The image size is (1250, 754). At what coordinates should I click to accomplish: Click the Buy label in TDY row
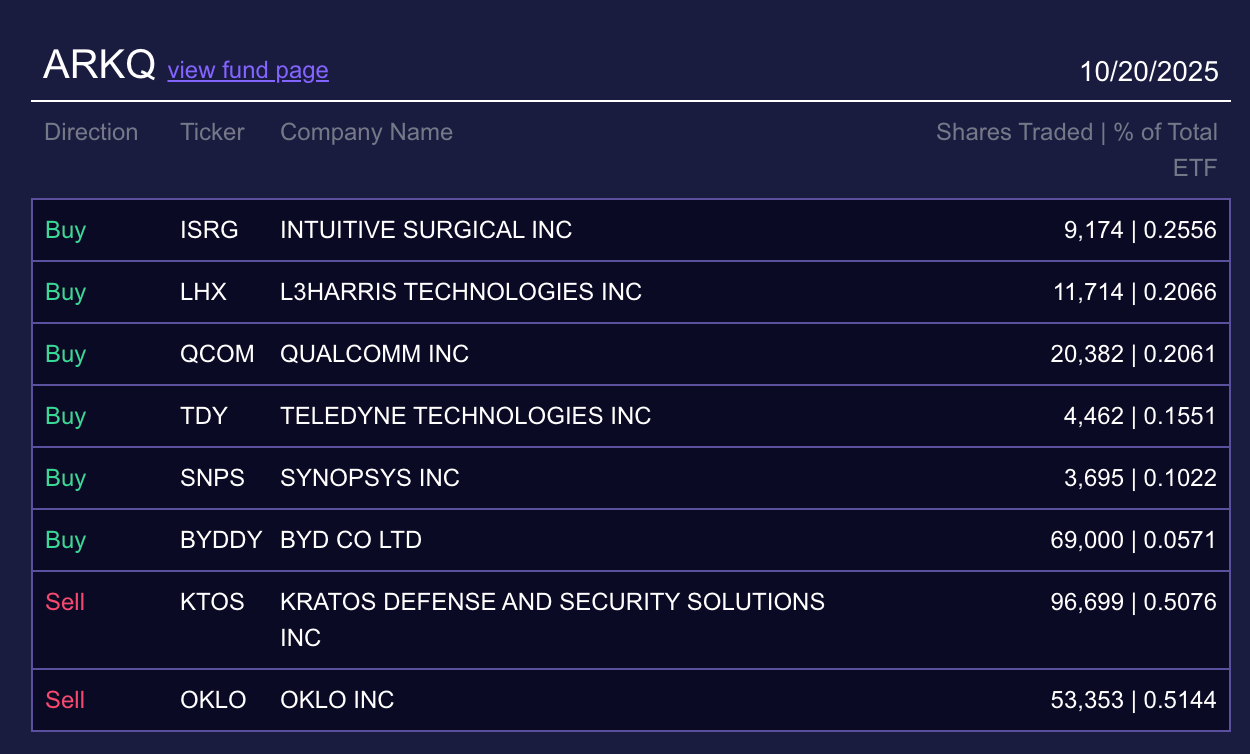(66, 416)
